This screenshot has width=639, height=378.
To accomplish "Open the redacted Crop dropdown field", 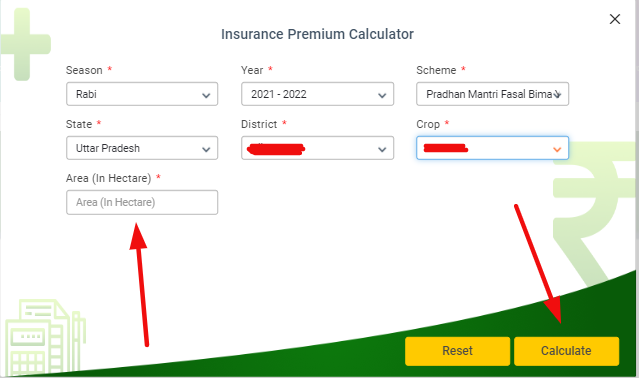I will coord(492,148).
